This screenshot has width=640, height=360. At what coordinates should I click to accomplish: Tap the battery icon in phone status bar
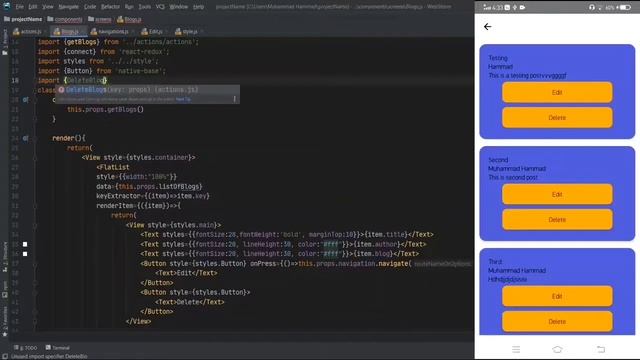[625, 7]
